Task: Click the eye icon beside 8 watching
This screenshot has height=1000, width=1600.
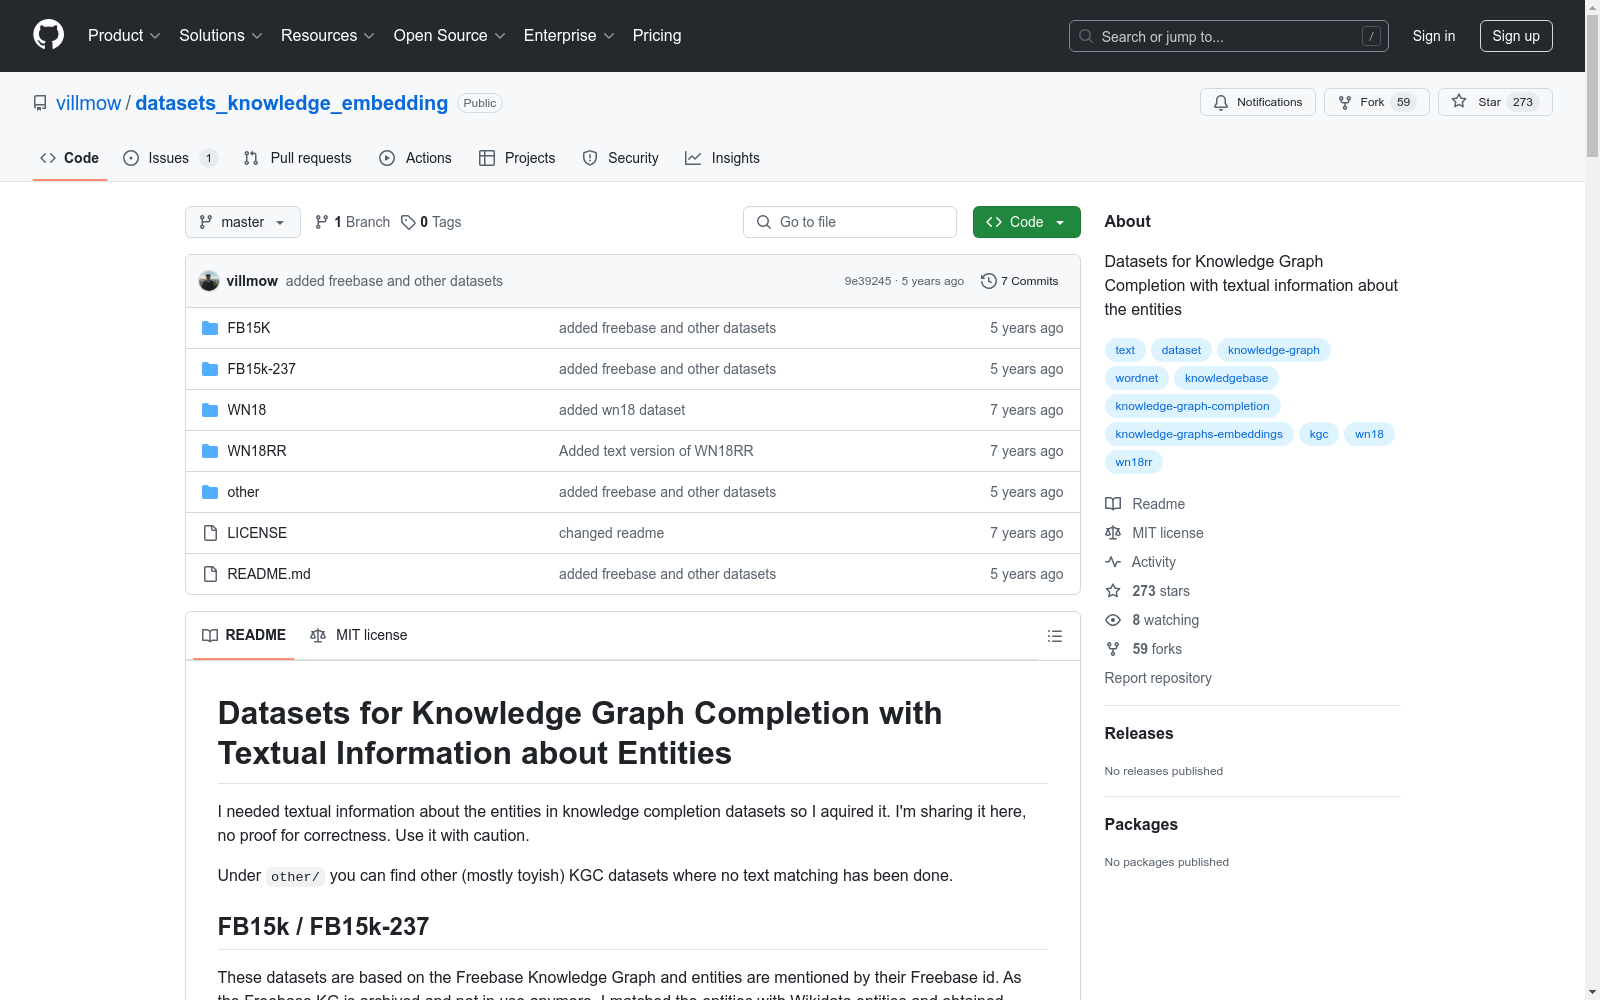Action: click(x=1113, y=620)
